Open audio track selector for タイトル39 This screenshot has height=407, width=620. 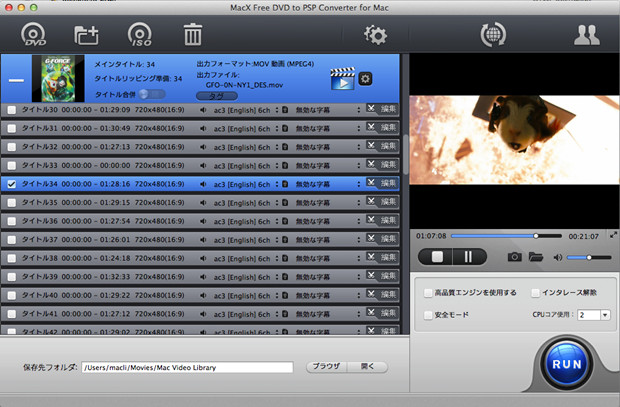(277, 277)
